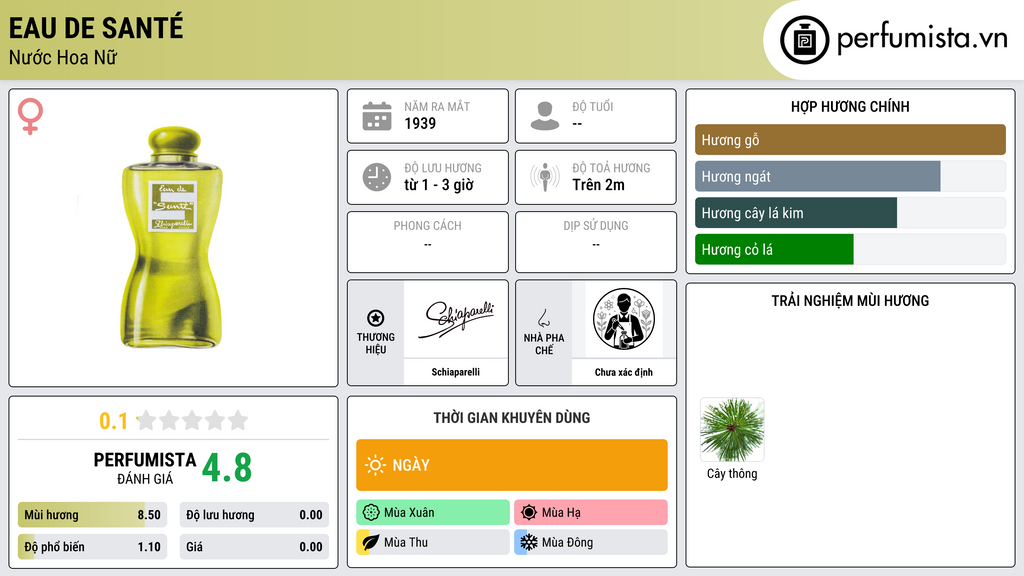Viewport: 1024px width, 576px height.
Task: Click the Hương cây lá kim accord bar
Action: 850,213
